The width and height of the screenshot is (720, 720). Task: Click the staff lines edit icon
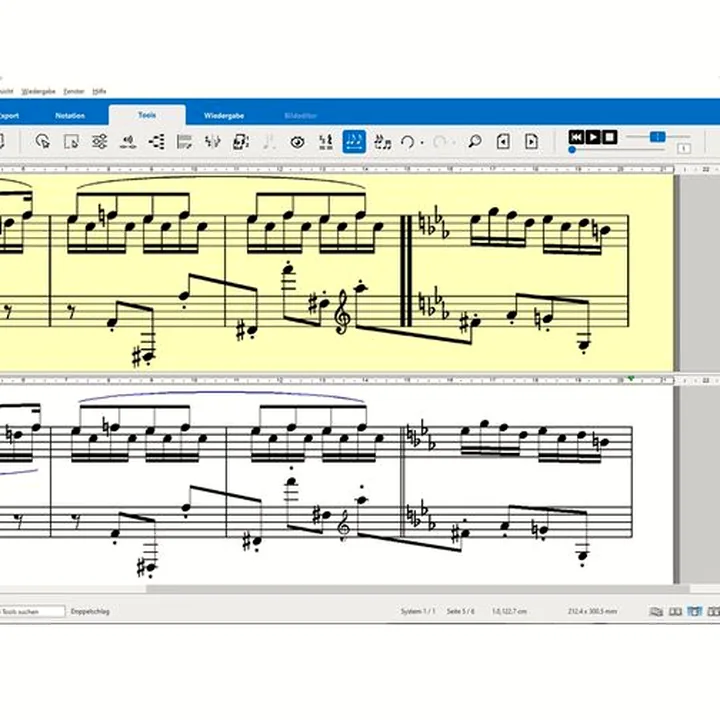click(184, 142)
